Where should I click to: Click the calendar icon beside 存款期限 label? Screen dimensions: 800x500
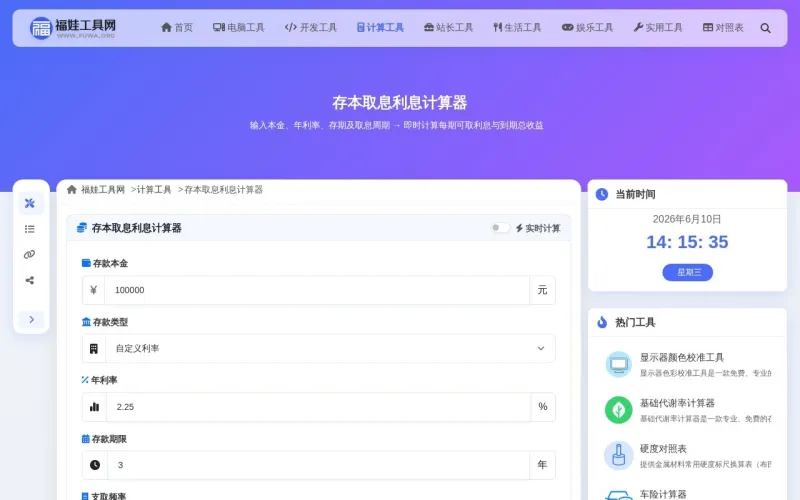point(86,439)
